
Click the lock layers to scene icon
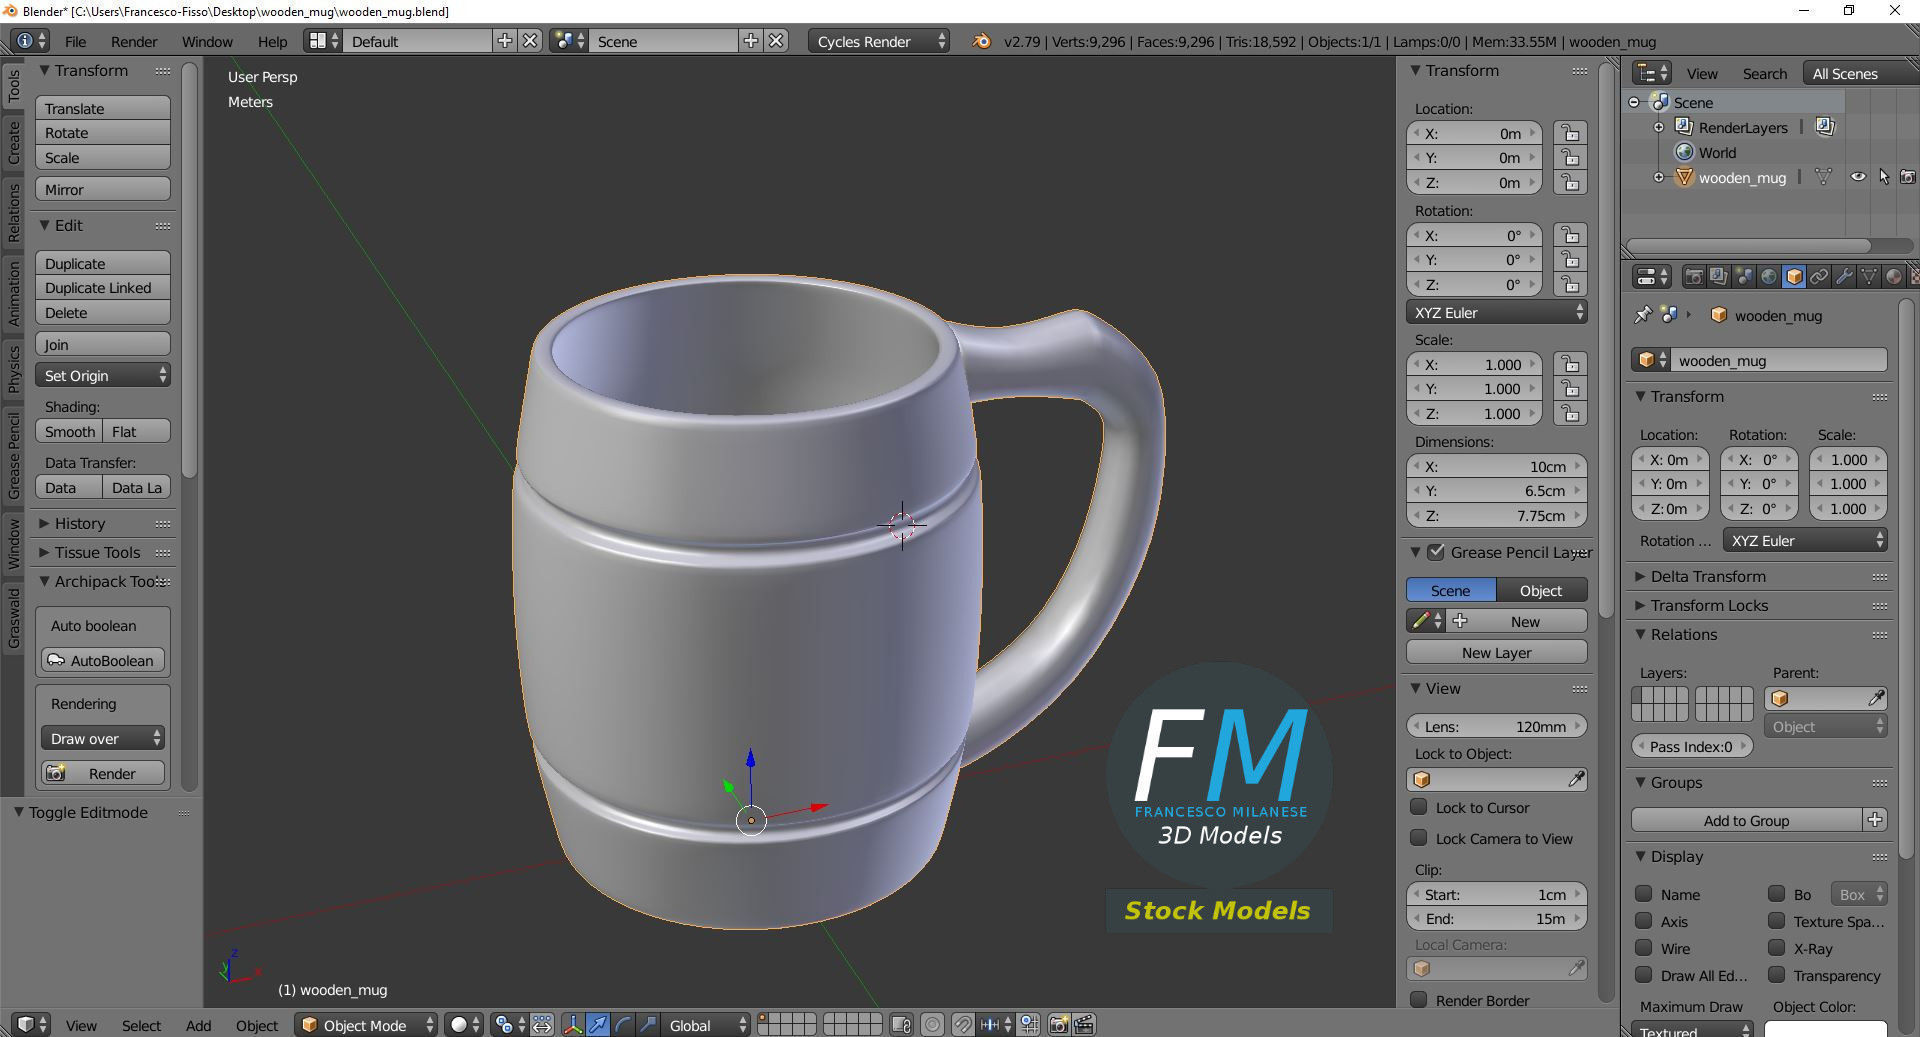pyautogui.click(x=901, y=1025)
